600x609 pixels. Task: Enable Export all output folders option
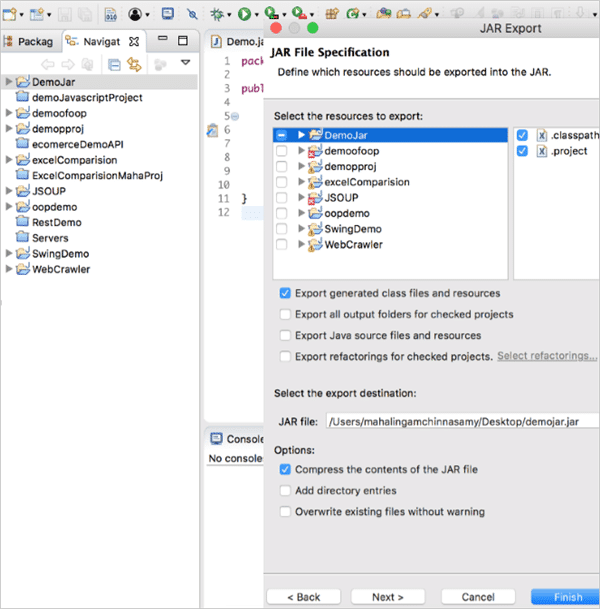[285, 314]
